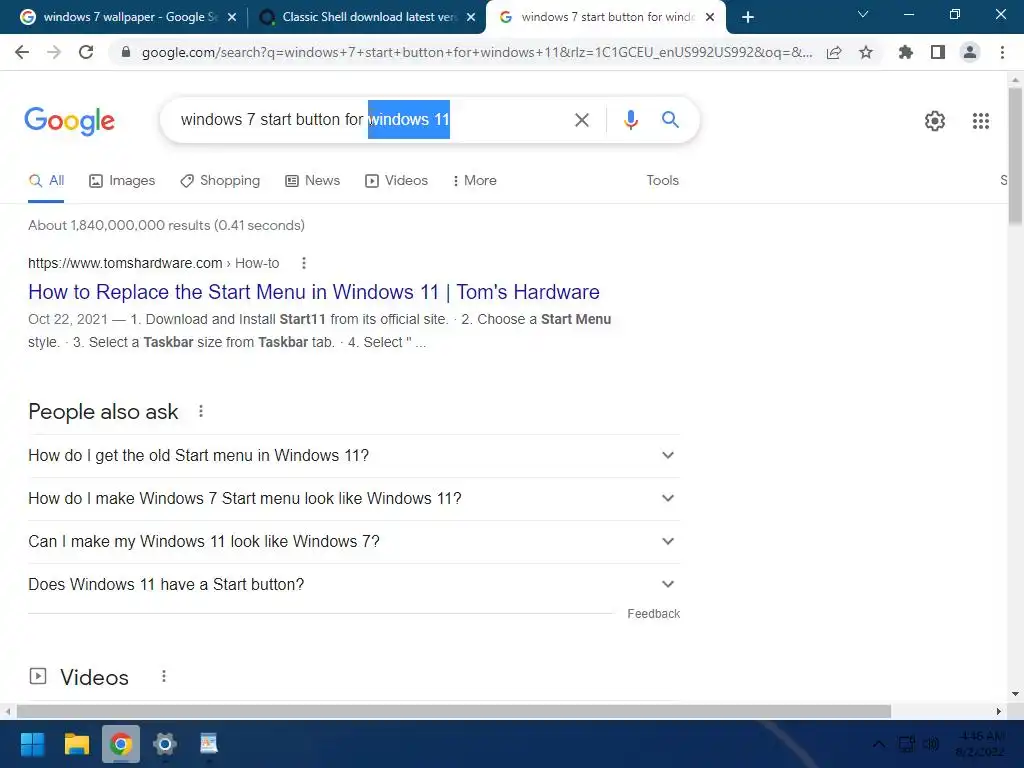Click the forward navigation arrow
The image size is (1024, 768).
(54, 52)
